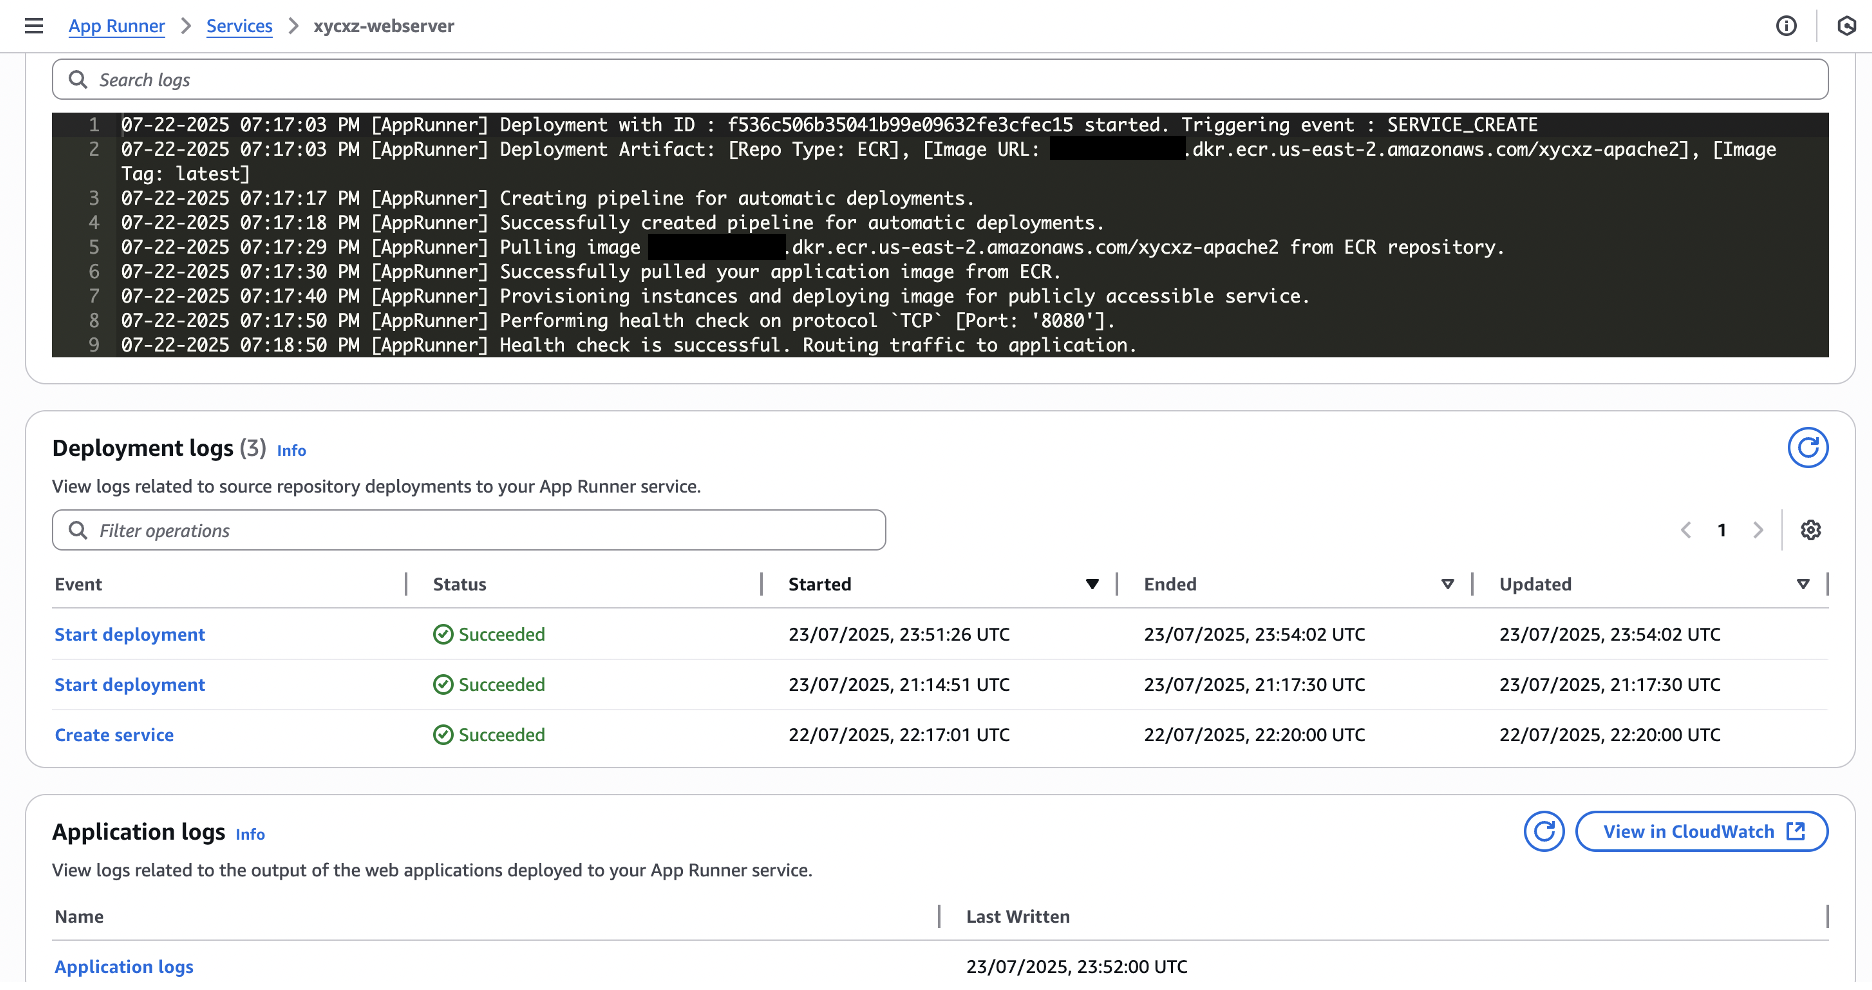Image resolution: width=1872 pixels, height=990 pixels.
Task: Open the navigation hamburger menu
Action: (33, 26)
